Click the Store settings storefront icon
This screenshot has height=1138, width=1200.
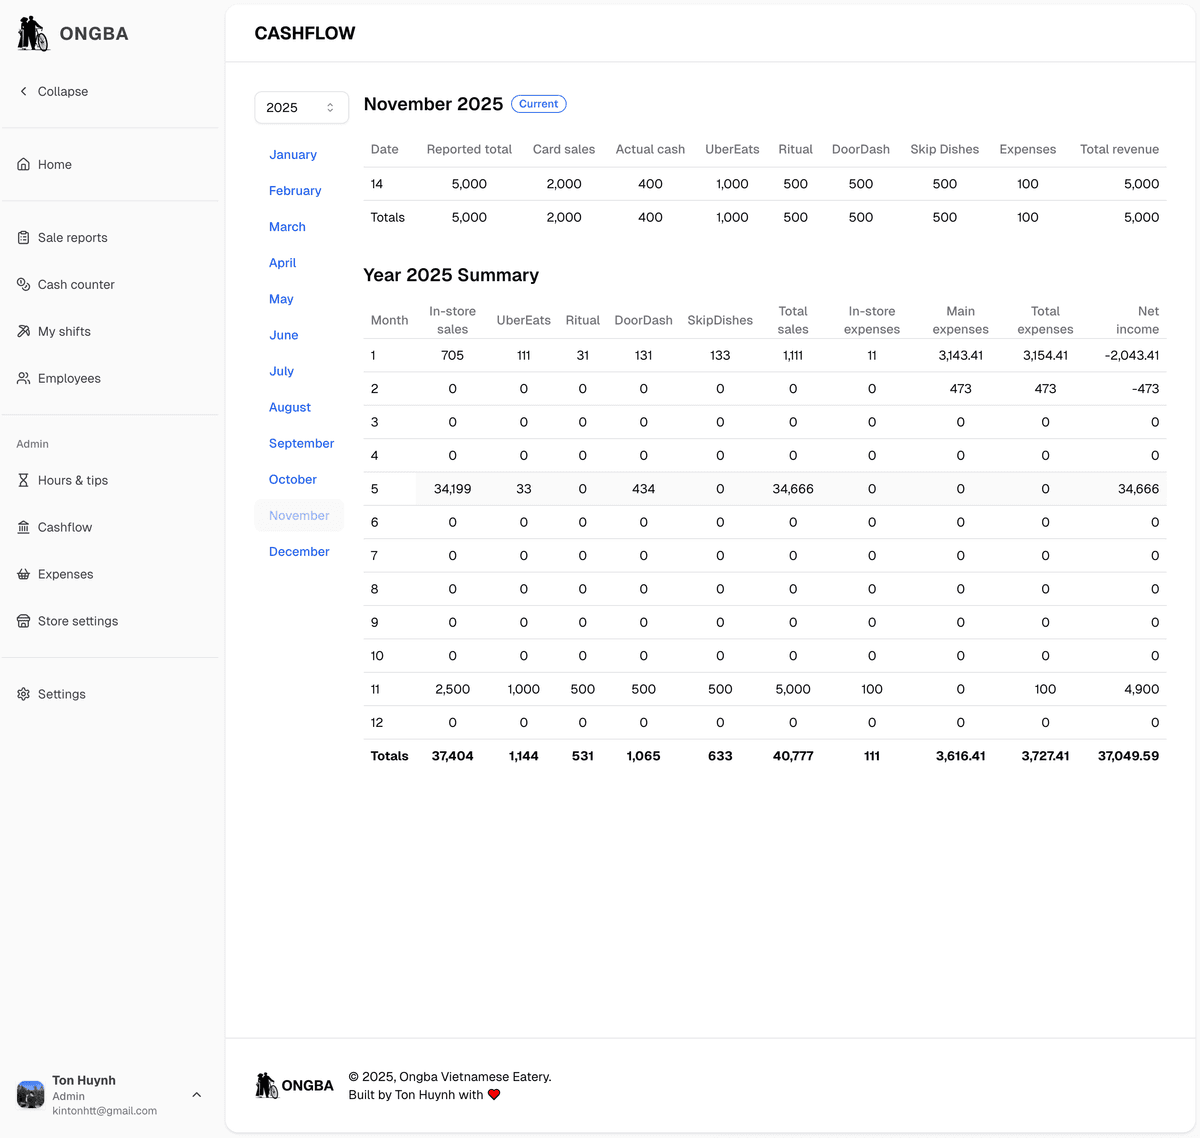click(x=22, y=621)
